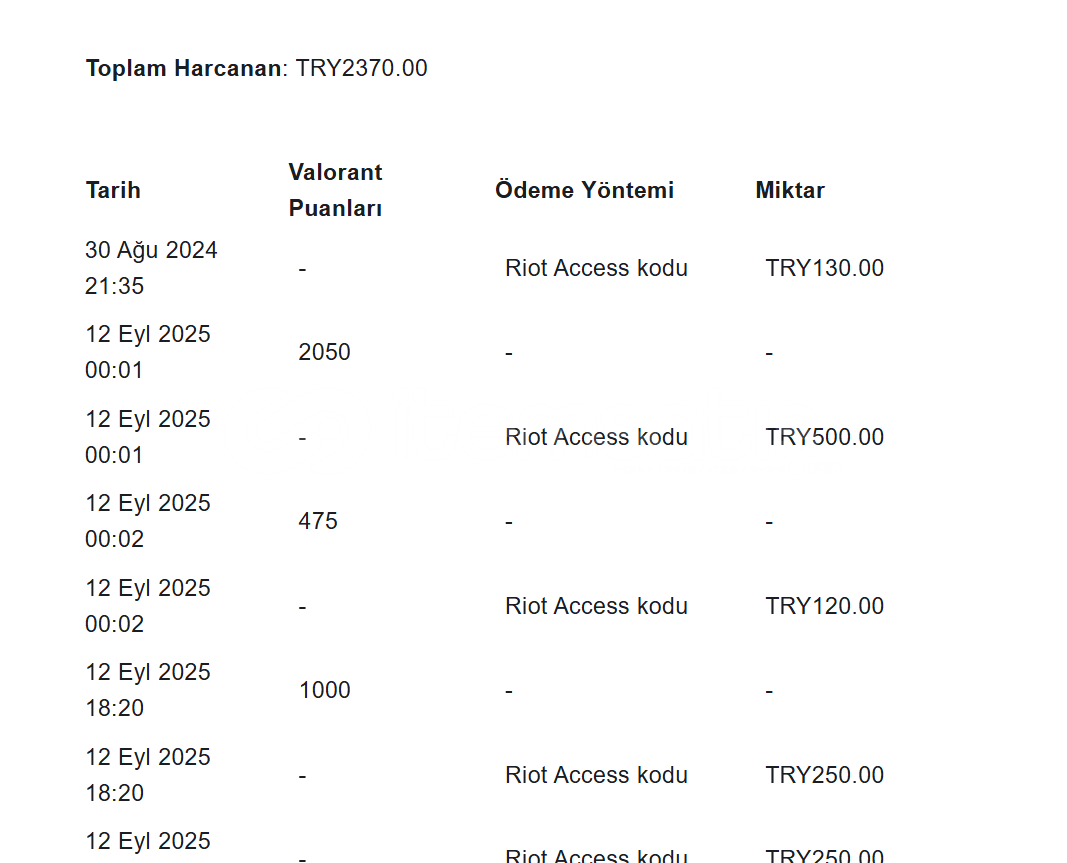Click the Toplam Harcanan label
Screen dimensions: 1067x863
[x=183, y=68]
